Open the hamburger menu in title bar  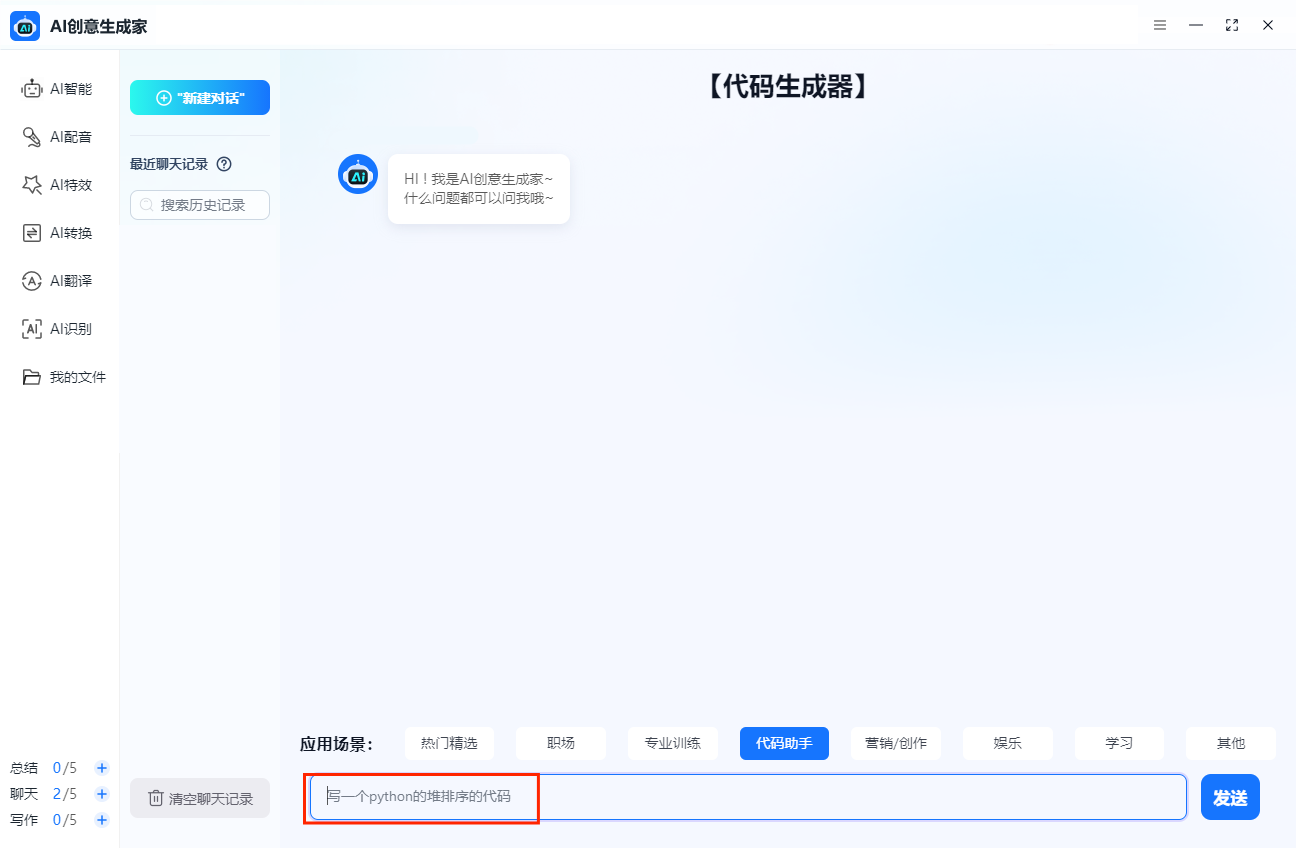coord(1160,25)
